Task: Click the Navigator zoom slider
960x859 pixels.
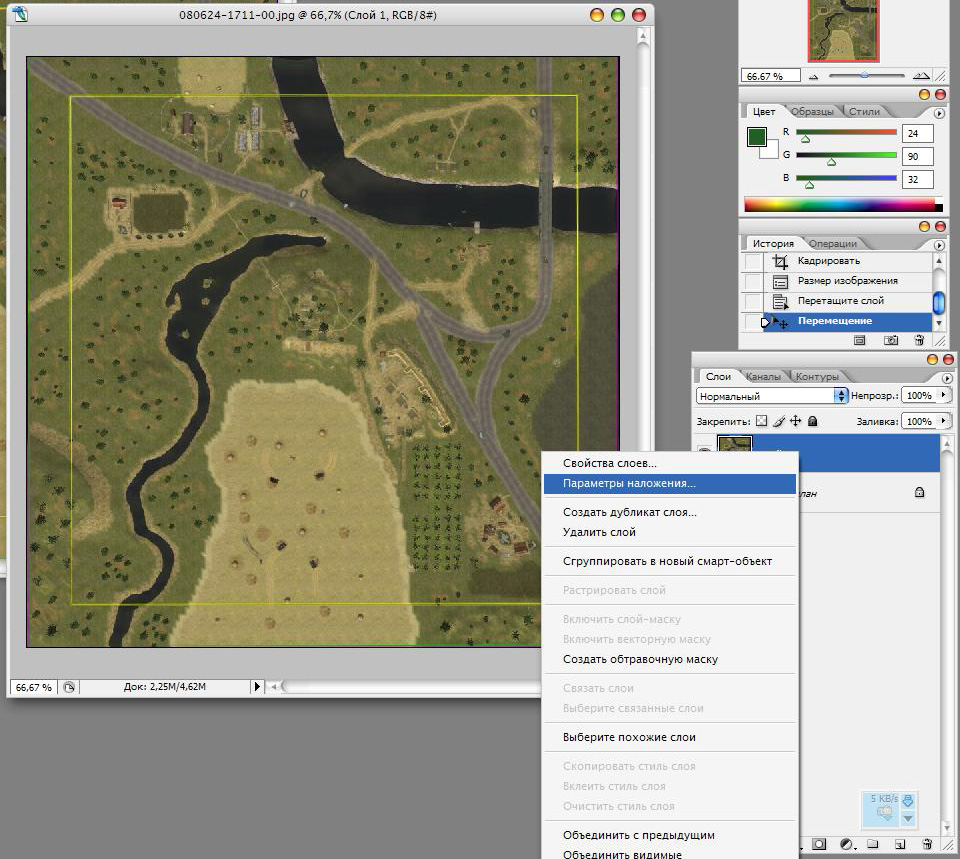Action: pyautogui.click(x=866, y=76)
